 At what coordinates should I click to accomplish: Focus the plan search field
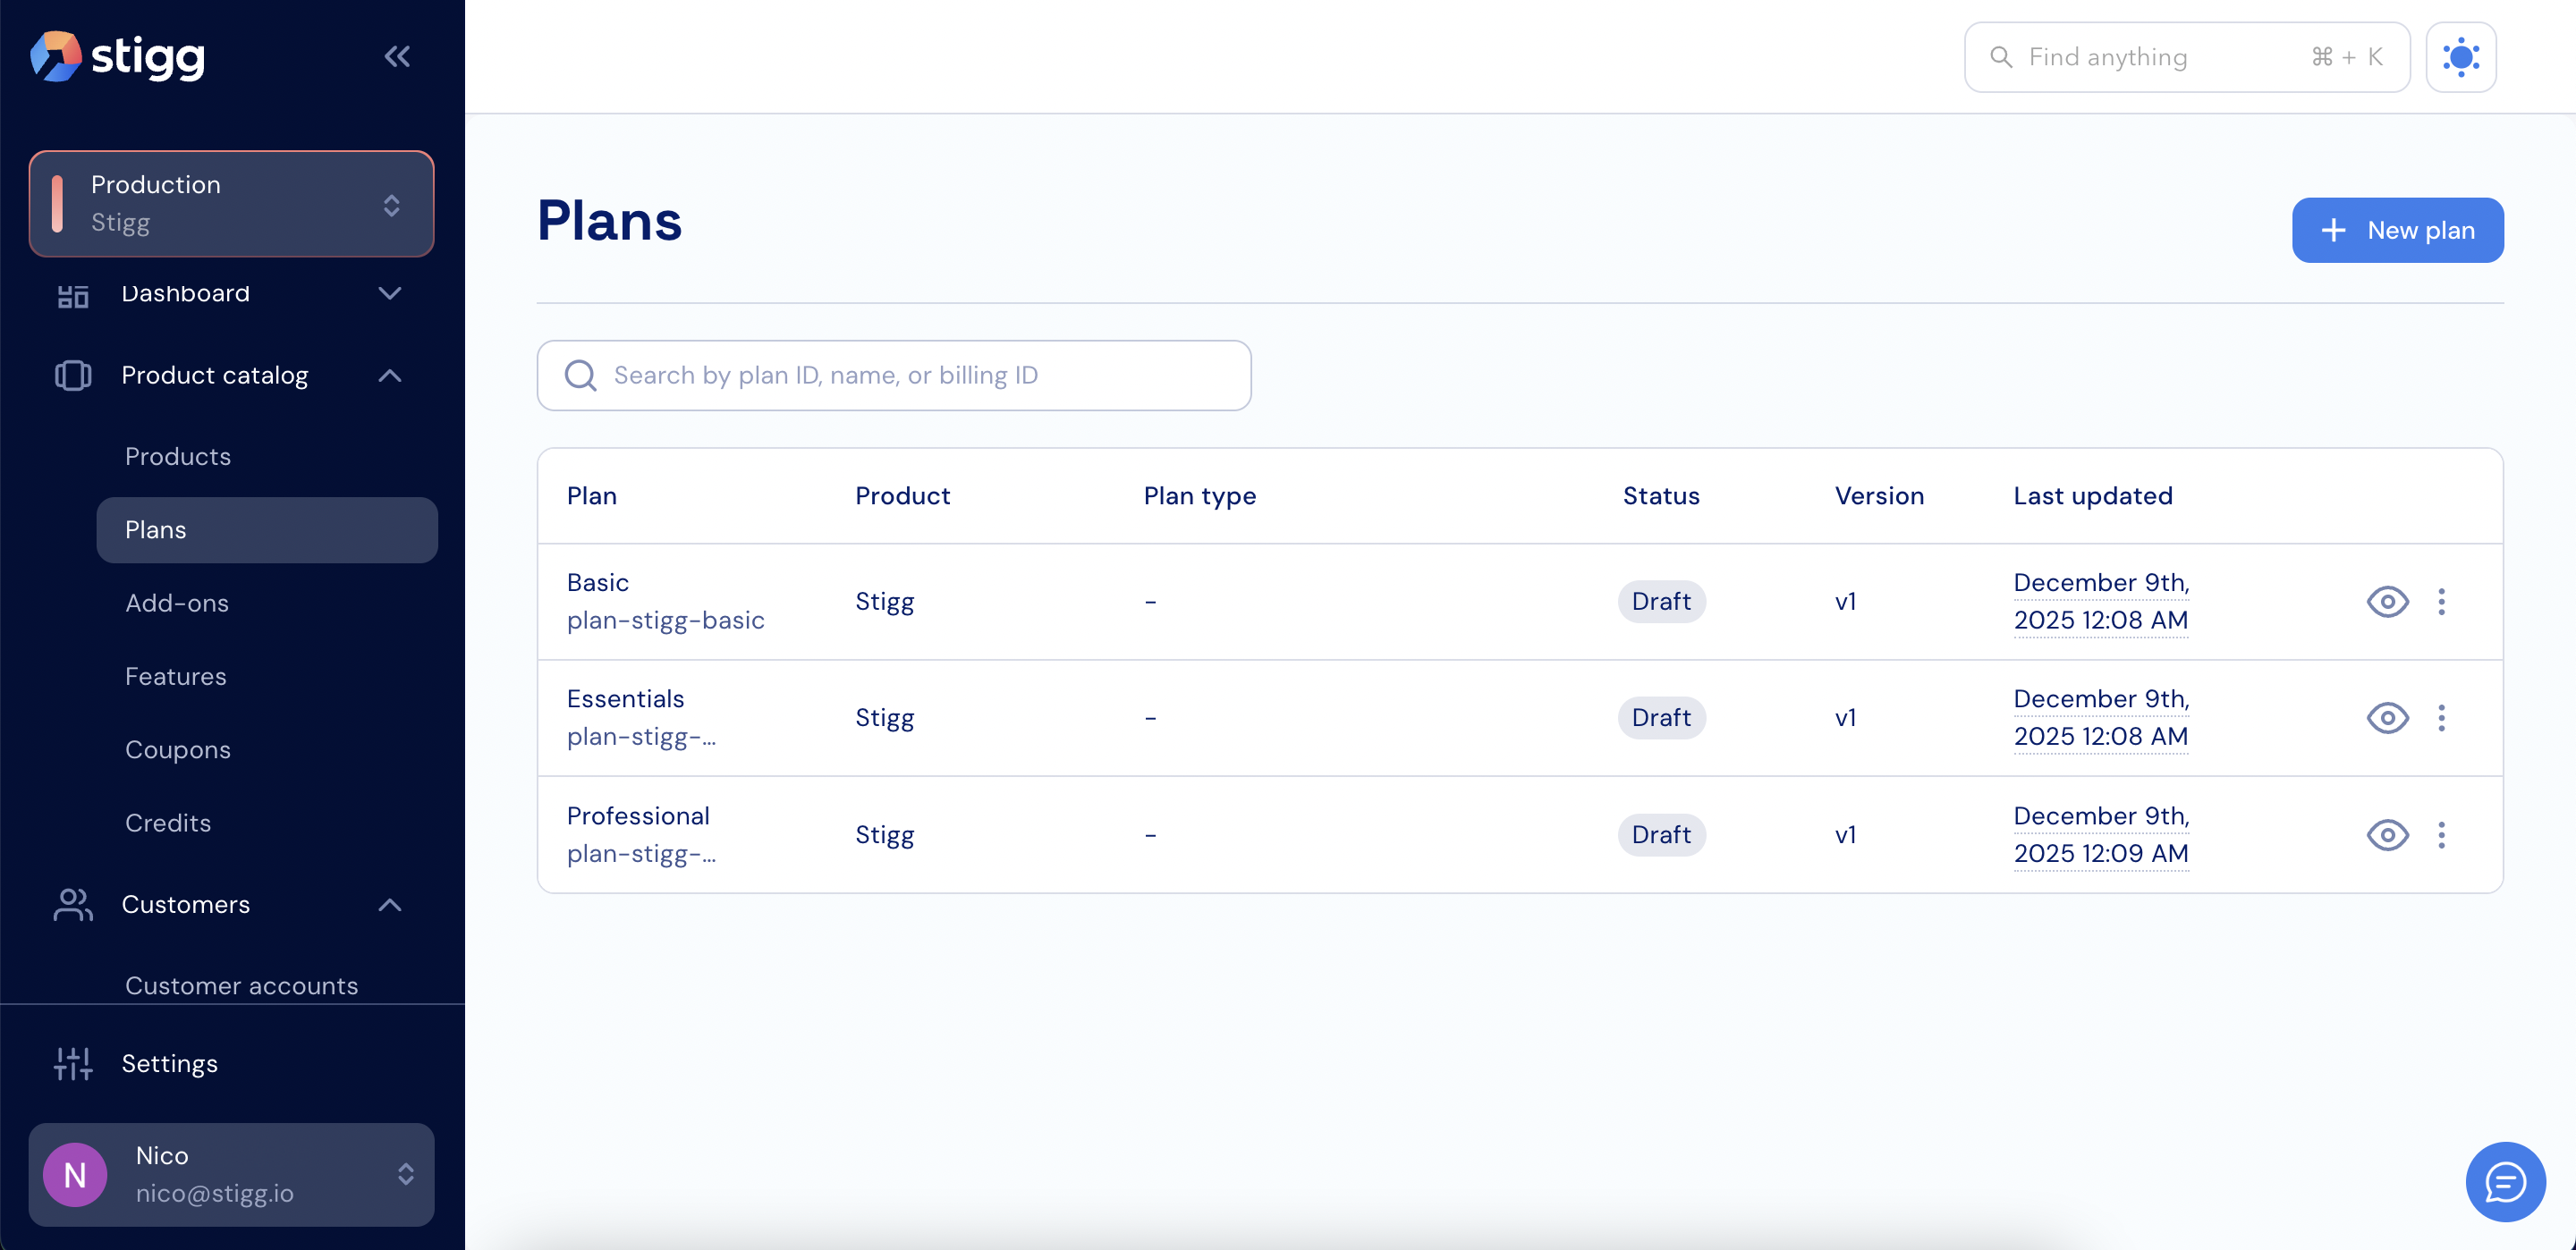click(893, 376)
